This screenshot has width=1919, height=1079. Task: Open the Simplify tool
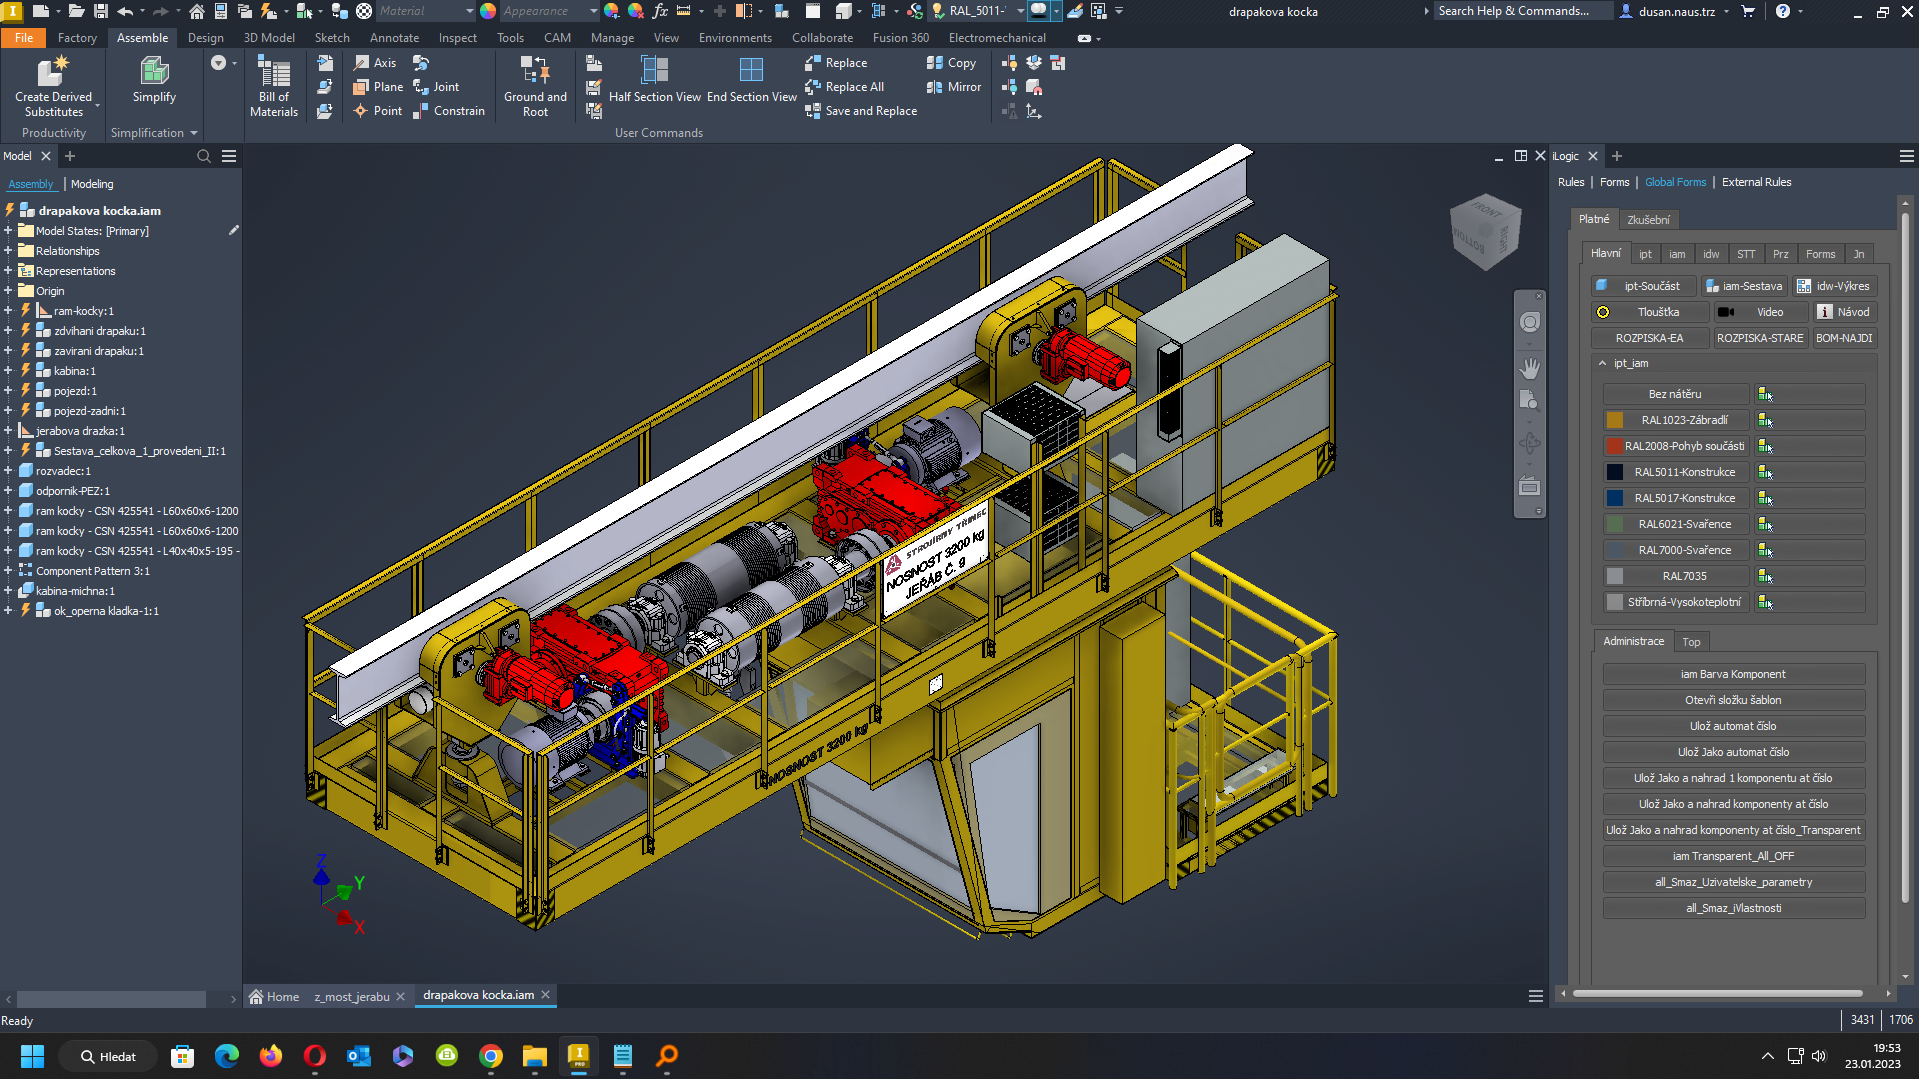coord(153,80)
